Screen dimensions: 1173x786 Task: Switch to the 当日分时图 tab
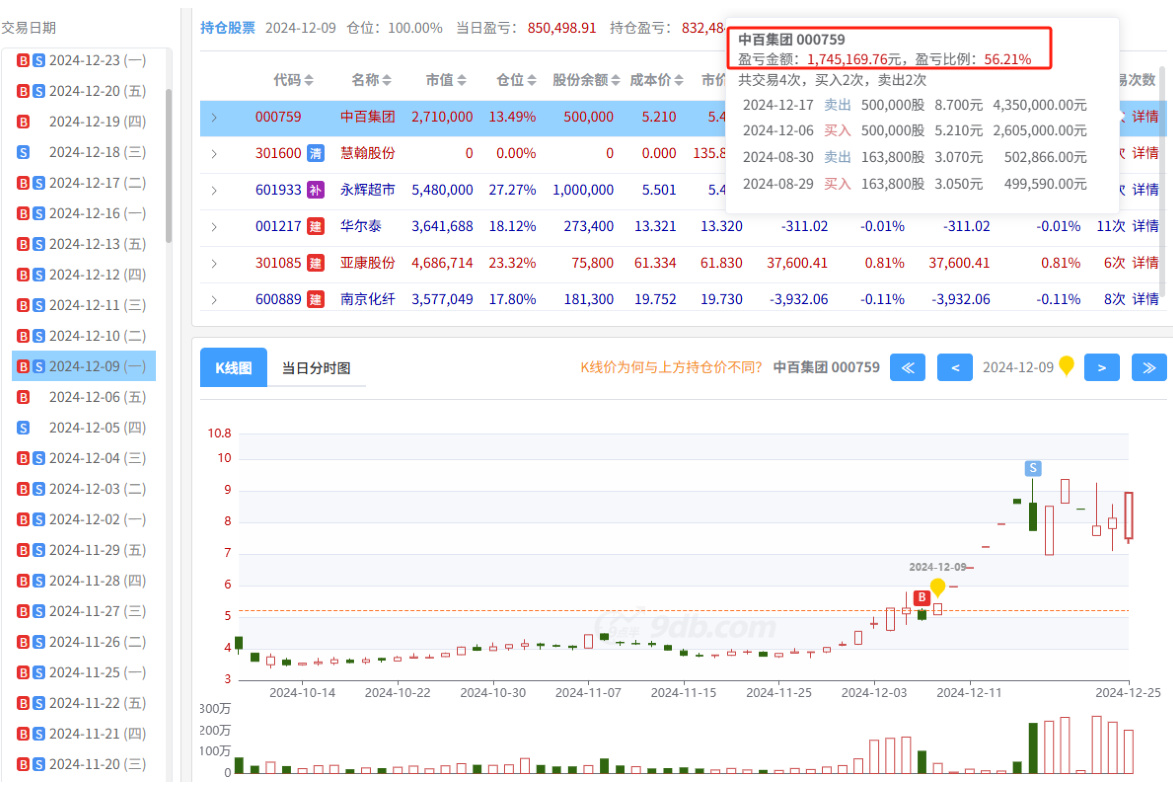pos(316,368)
